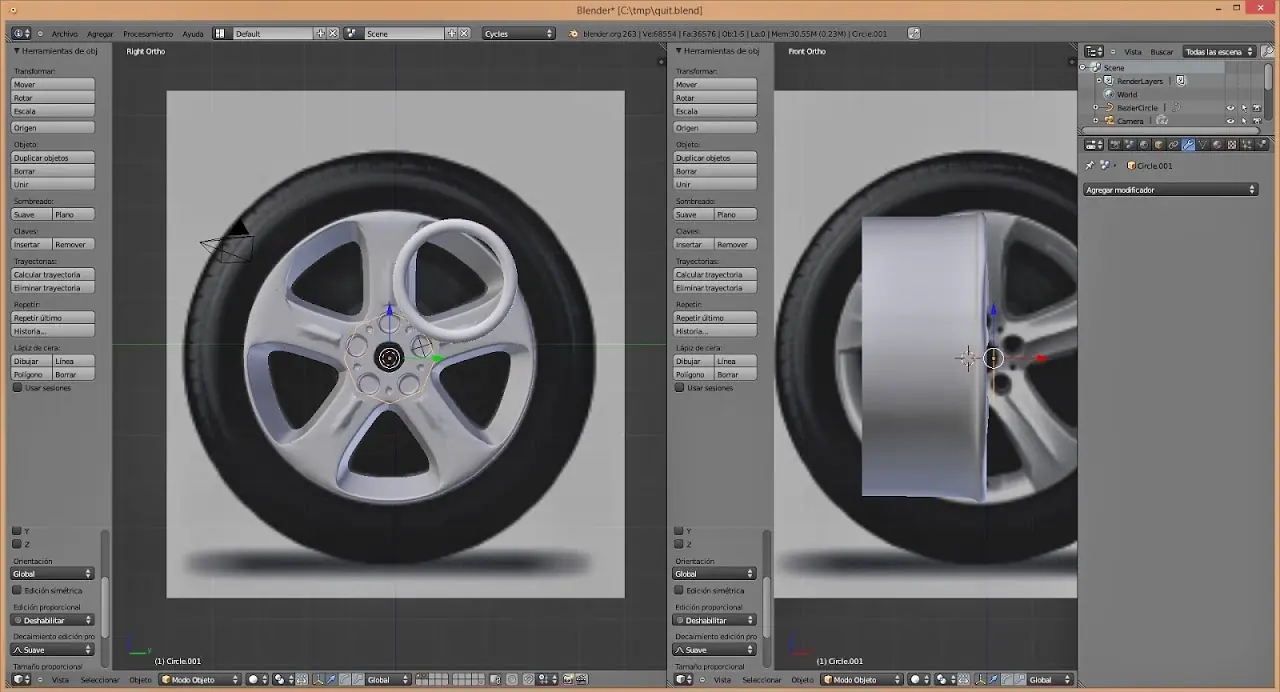1280x692 pixels.
Task: Click the Blender logo in info header
Action: [573, 33]
